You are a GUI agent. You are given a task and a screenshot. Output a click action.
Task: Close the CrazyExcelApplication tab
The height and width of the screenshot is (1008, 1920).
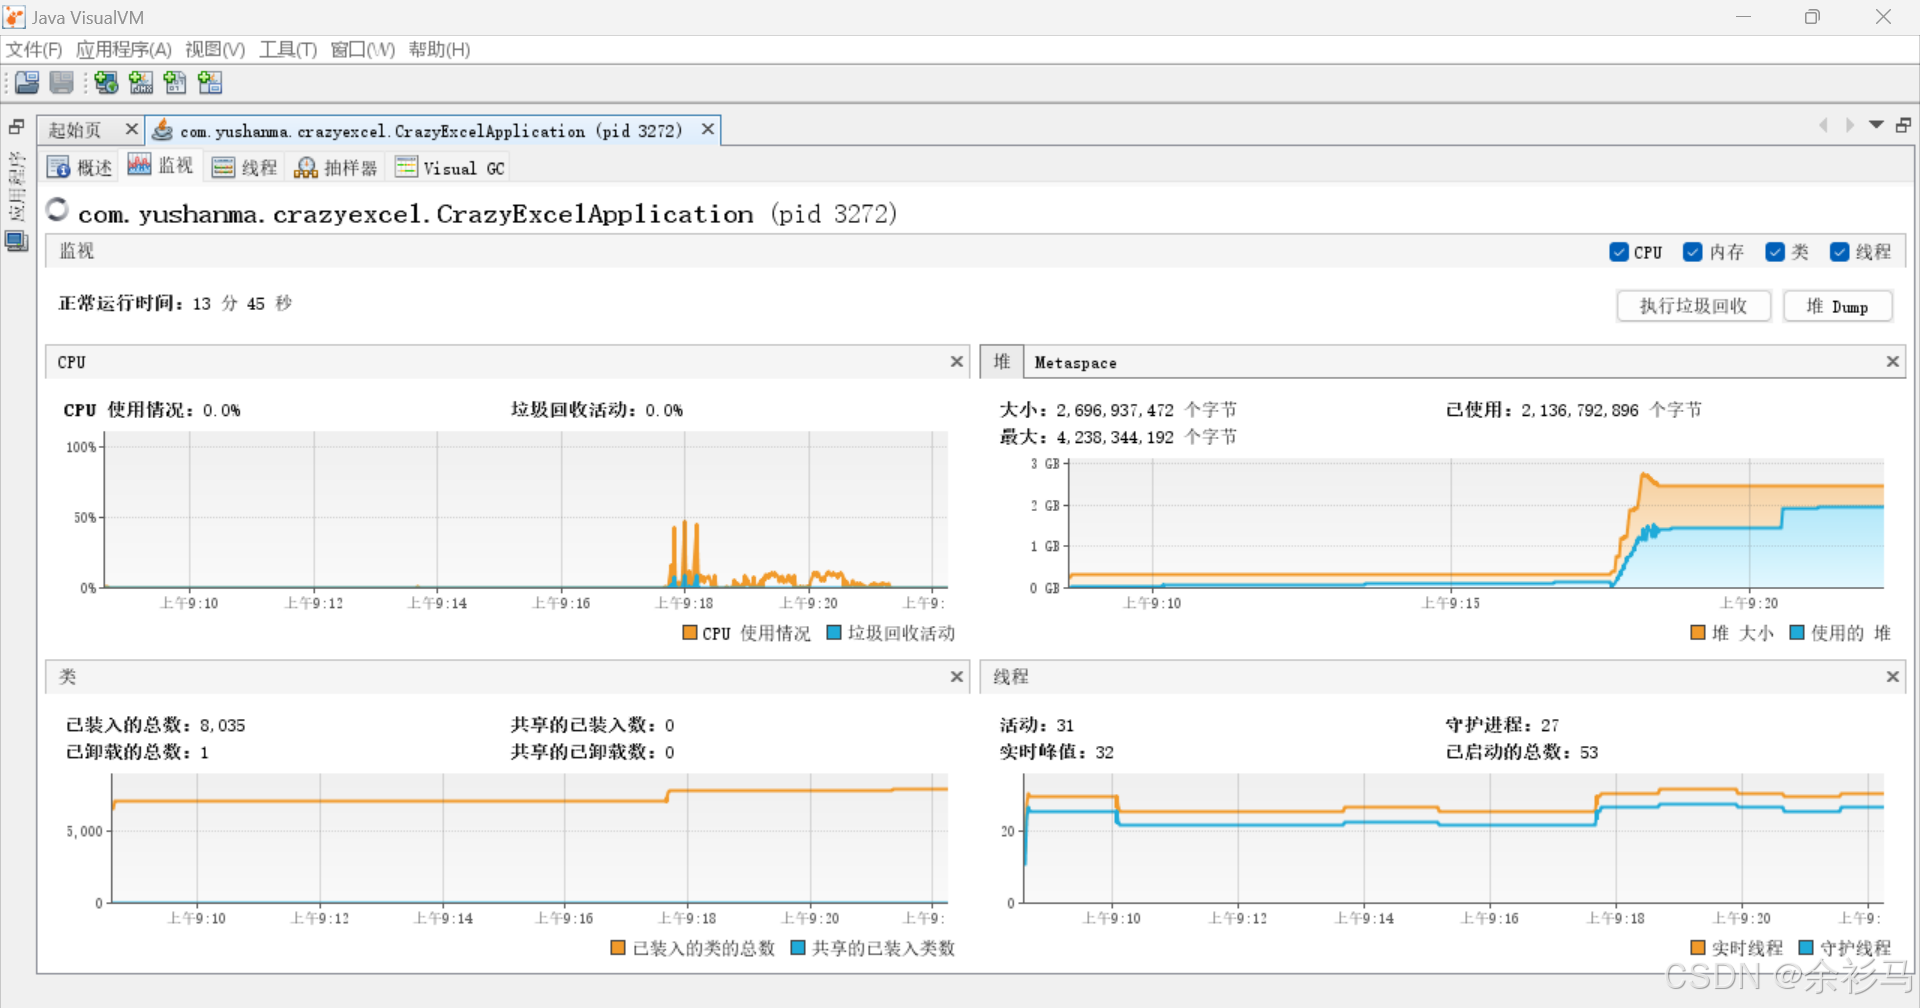708,129
